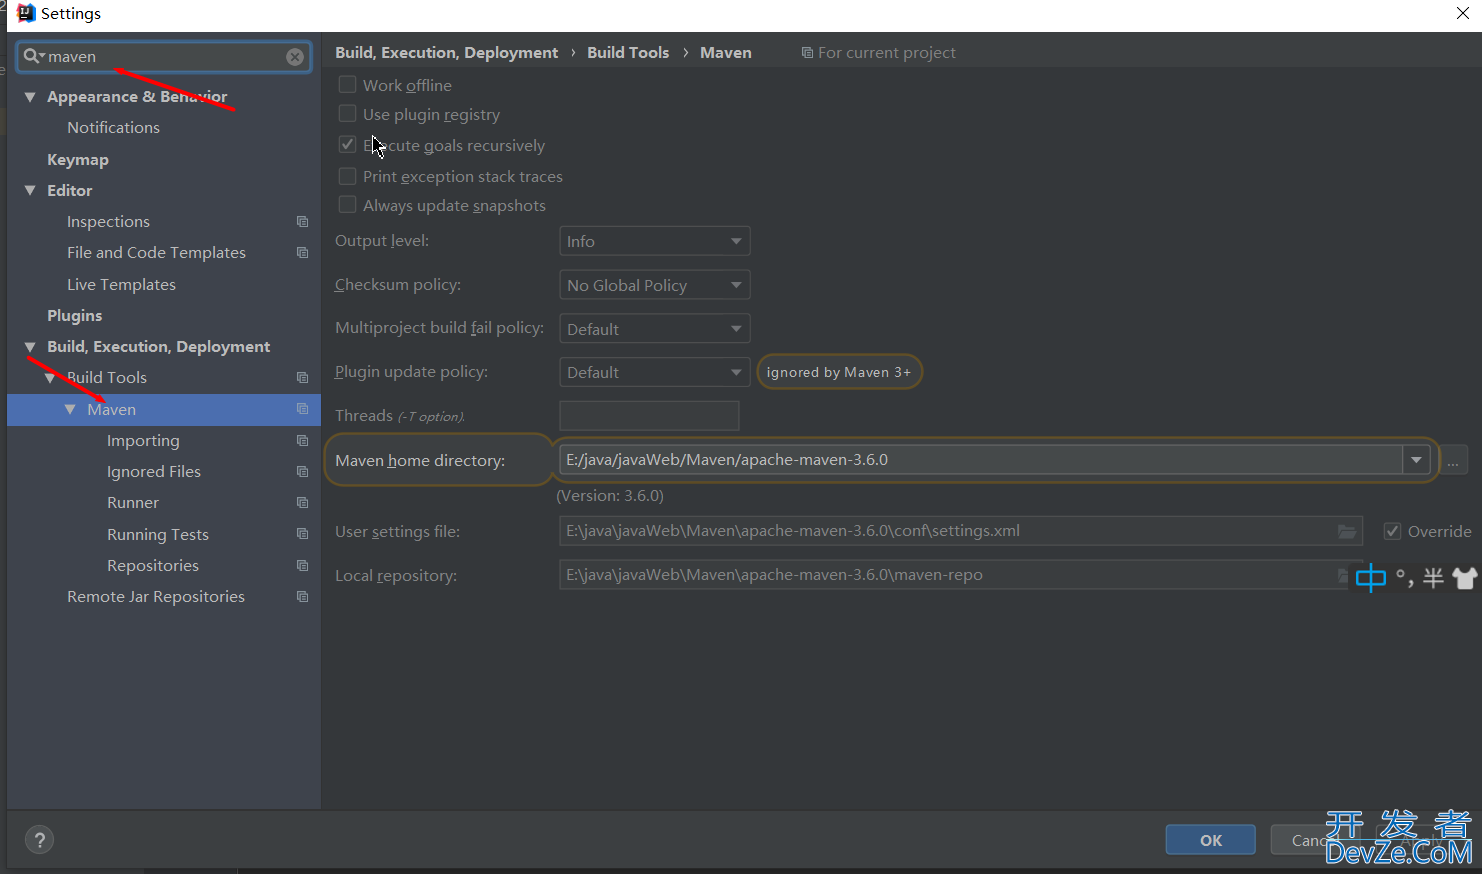Open the search history magnifier icon

(34, 57)
